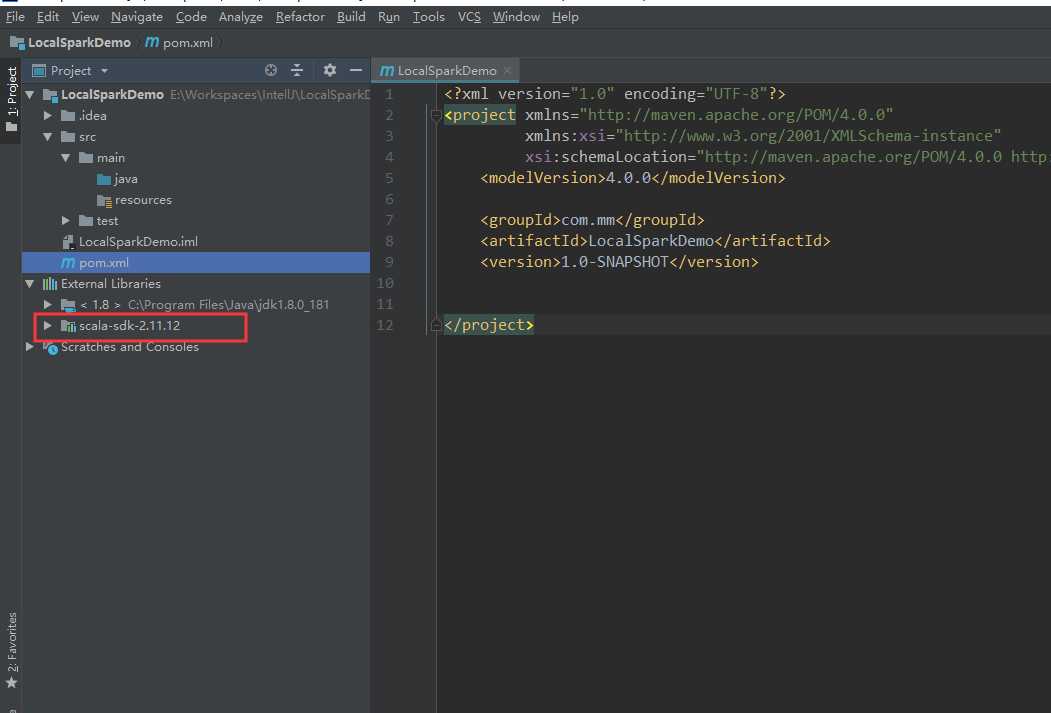Click the JDK 1.8 library icon
This screenshot has height=713, width=1051.
68,305
